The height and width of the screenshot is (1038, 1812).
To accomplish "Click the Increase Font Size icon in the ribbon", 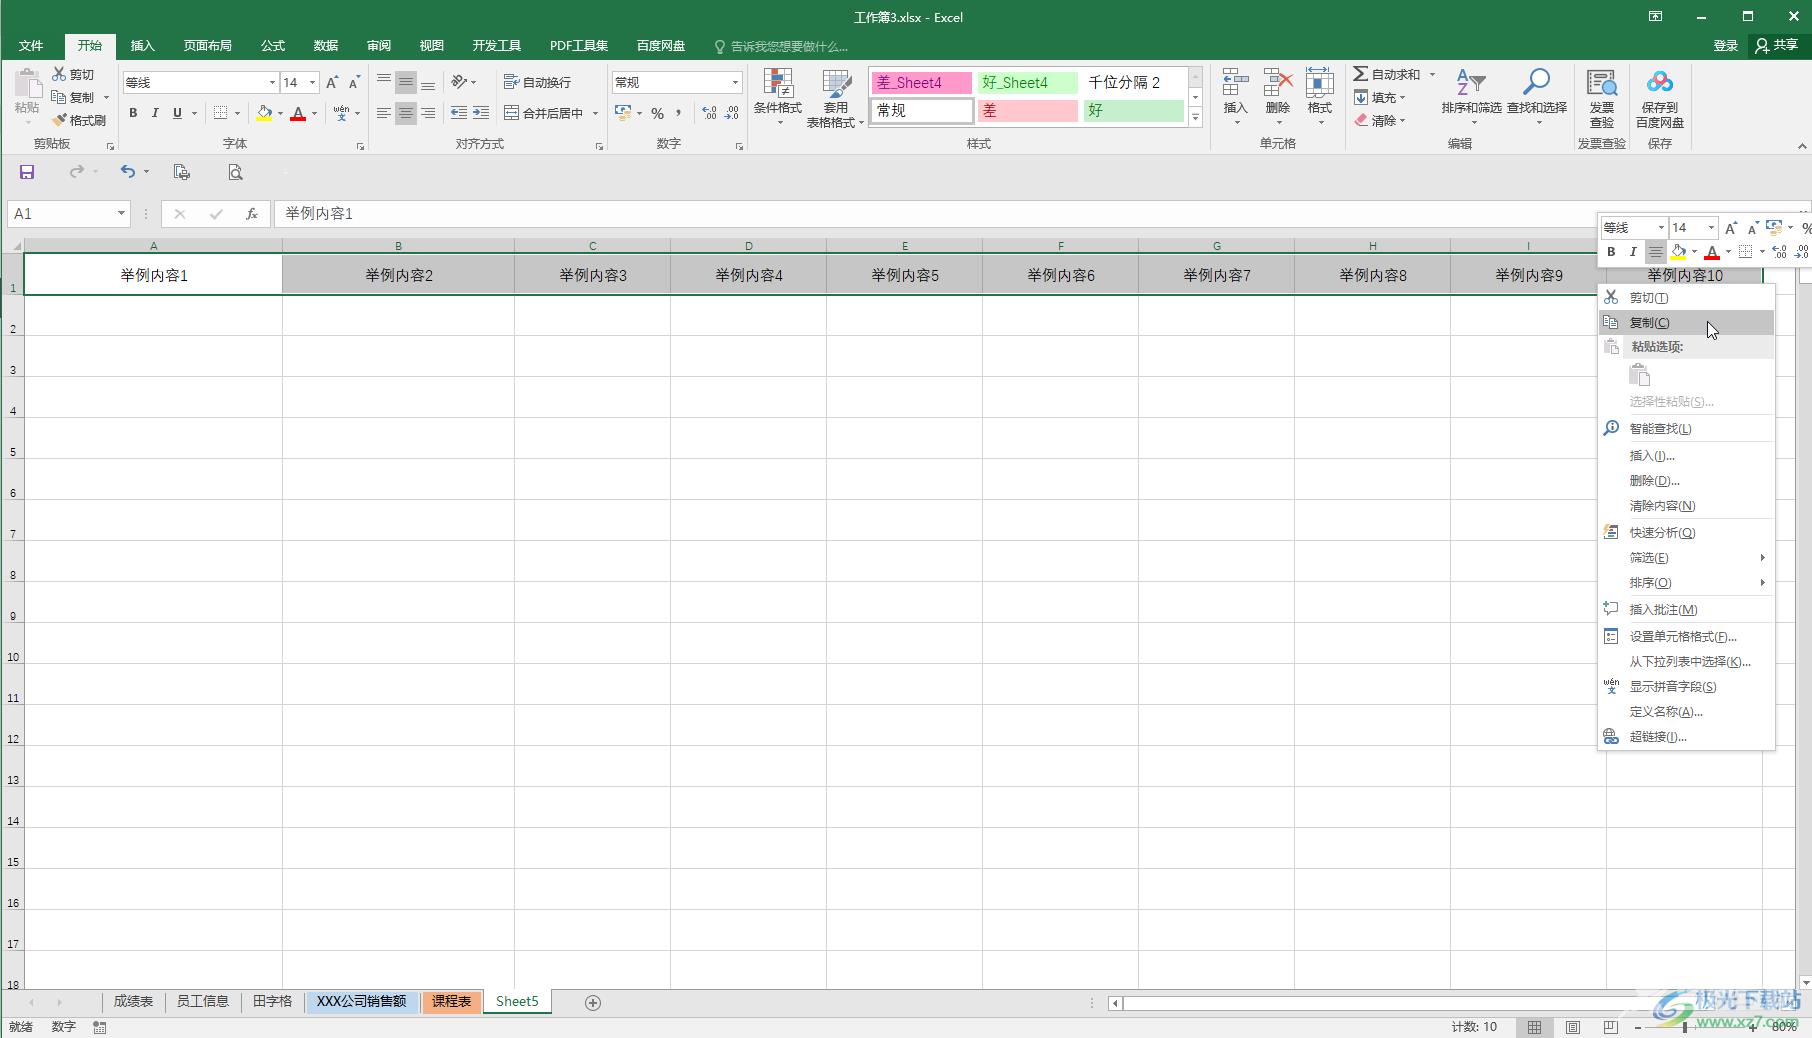I will [332, 82].
